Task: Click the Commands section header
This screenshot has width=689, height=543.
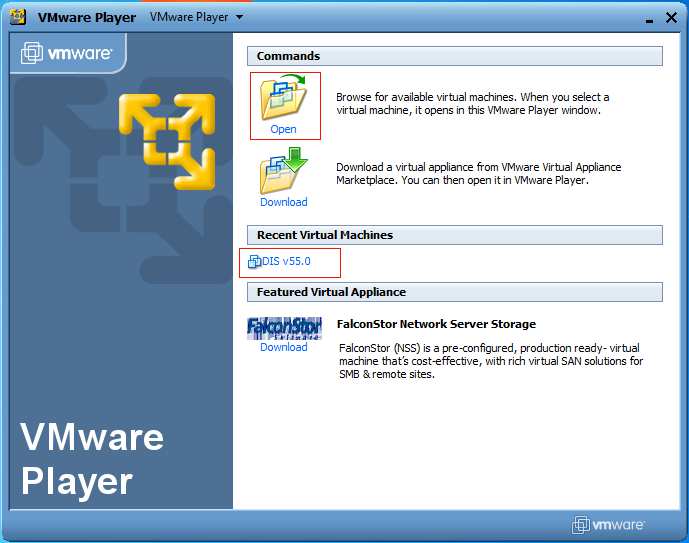Action: point(455,56)
